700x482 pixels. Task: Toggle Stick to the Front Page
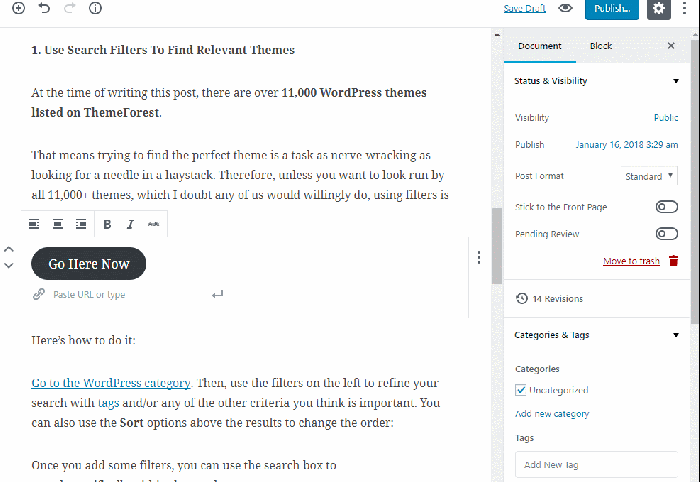(x=667, y=207)
